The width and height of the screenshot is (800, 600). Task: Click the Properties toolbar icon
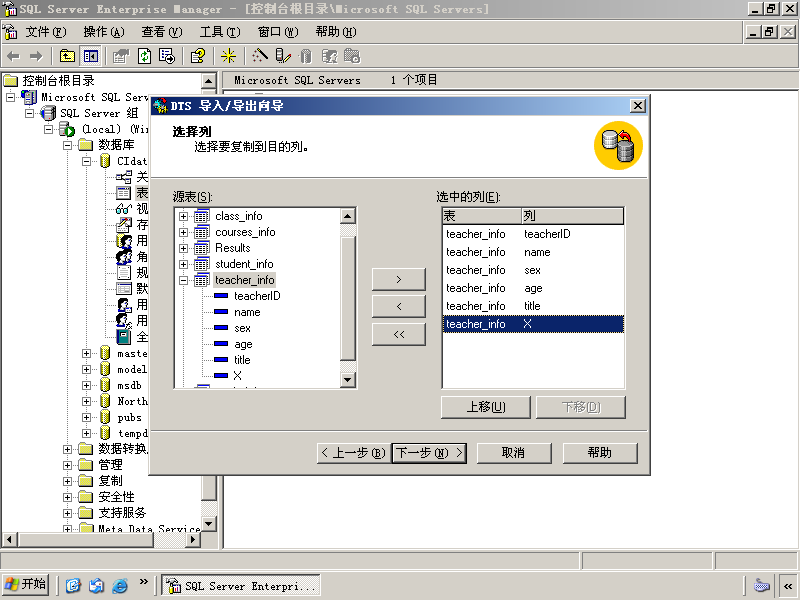pos(121,56)
